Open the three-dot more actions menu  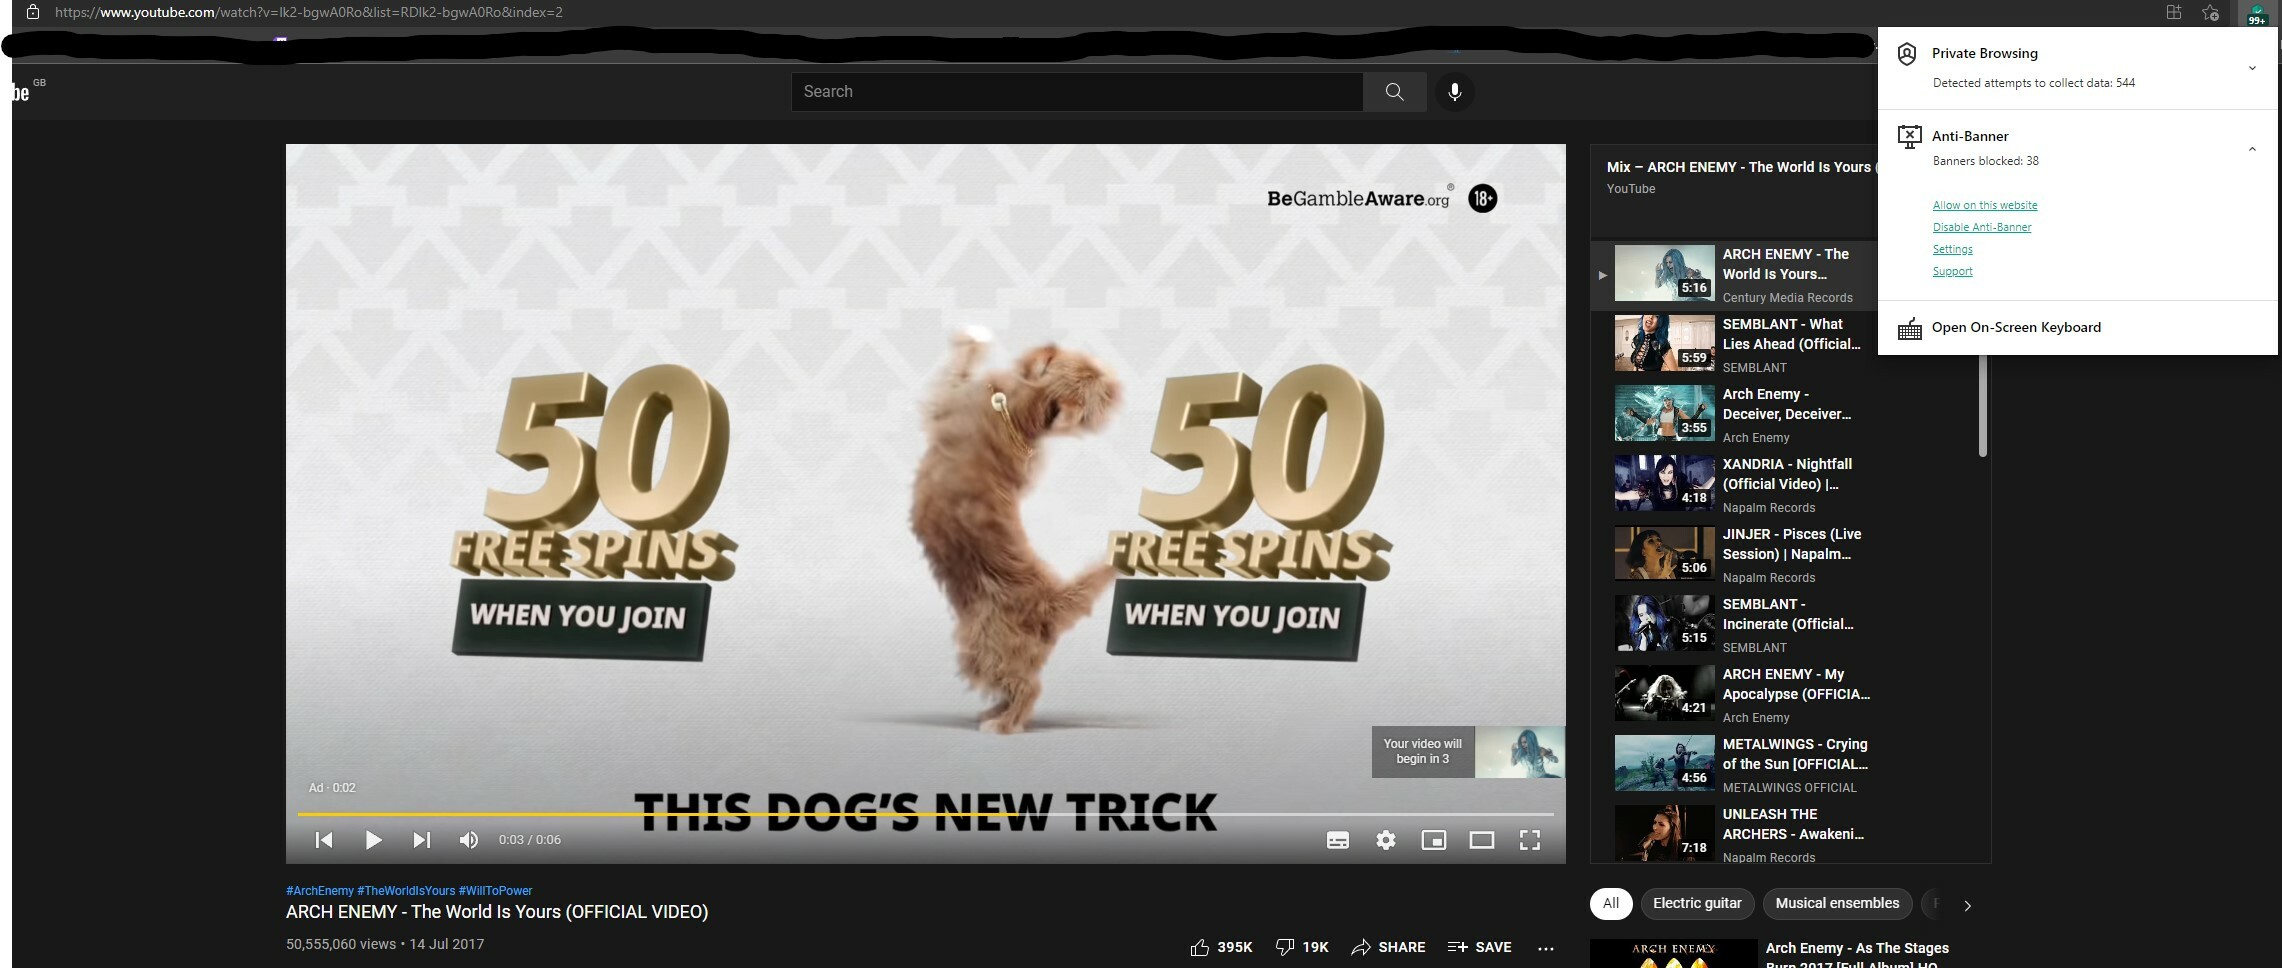[x=1546, y=948]
